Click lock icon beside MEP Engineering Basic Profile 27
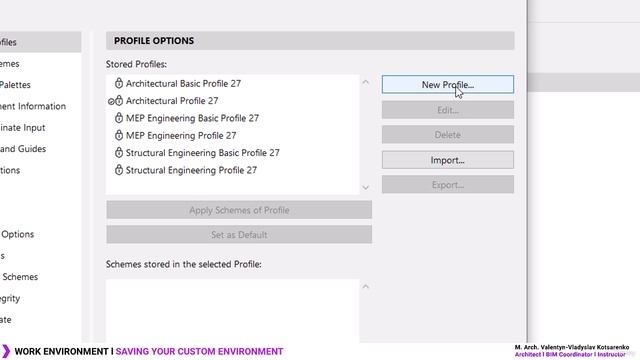640x360 pixels. [x=118, y=118]
